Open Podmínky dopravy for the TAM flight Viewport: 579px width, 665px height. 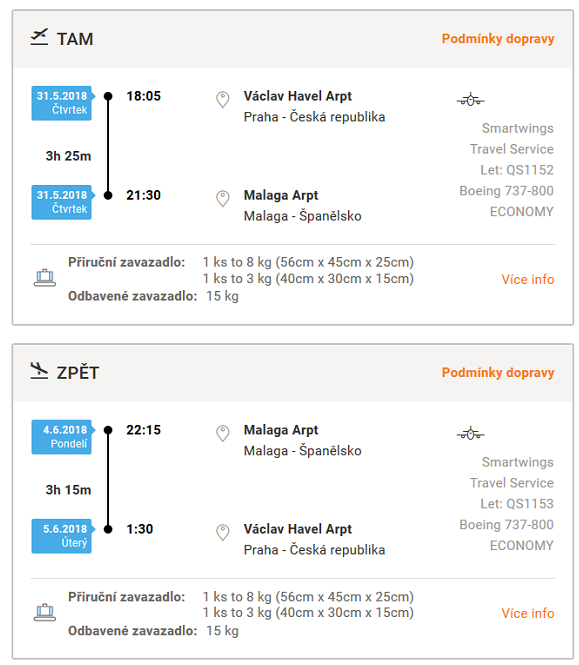pyautogui.click(x=498, y=39)
